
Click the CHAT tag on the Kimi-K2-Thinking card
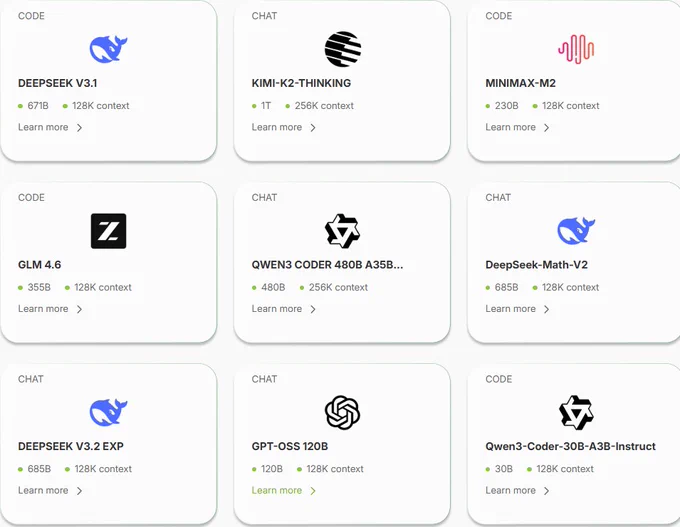(264, 16)
